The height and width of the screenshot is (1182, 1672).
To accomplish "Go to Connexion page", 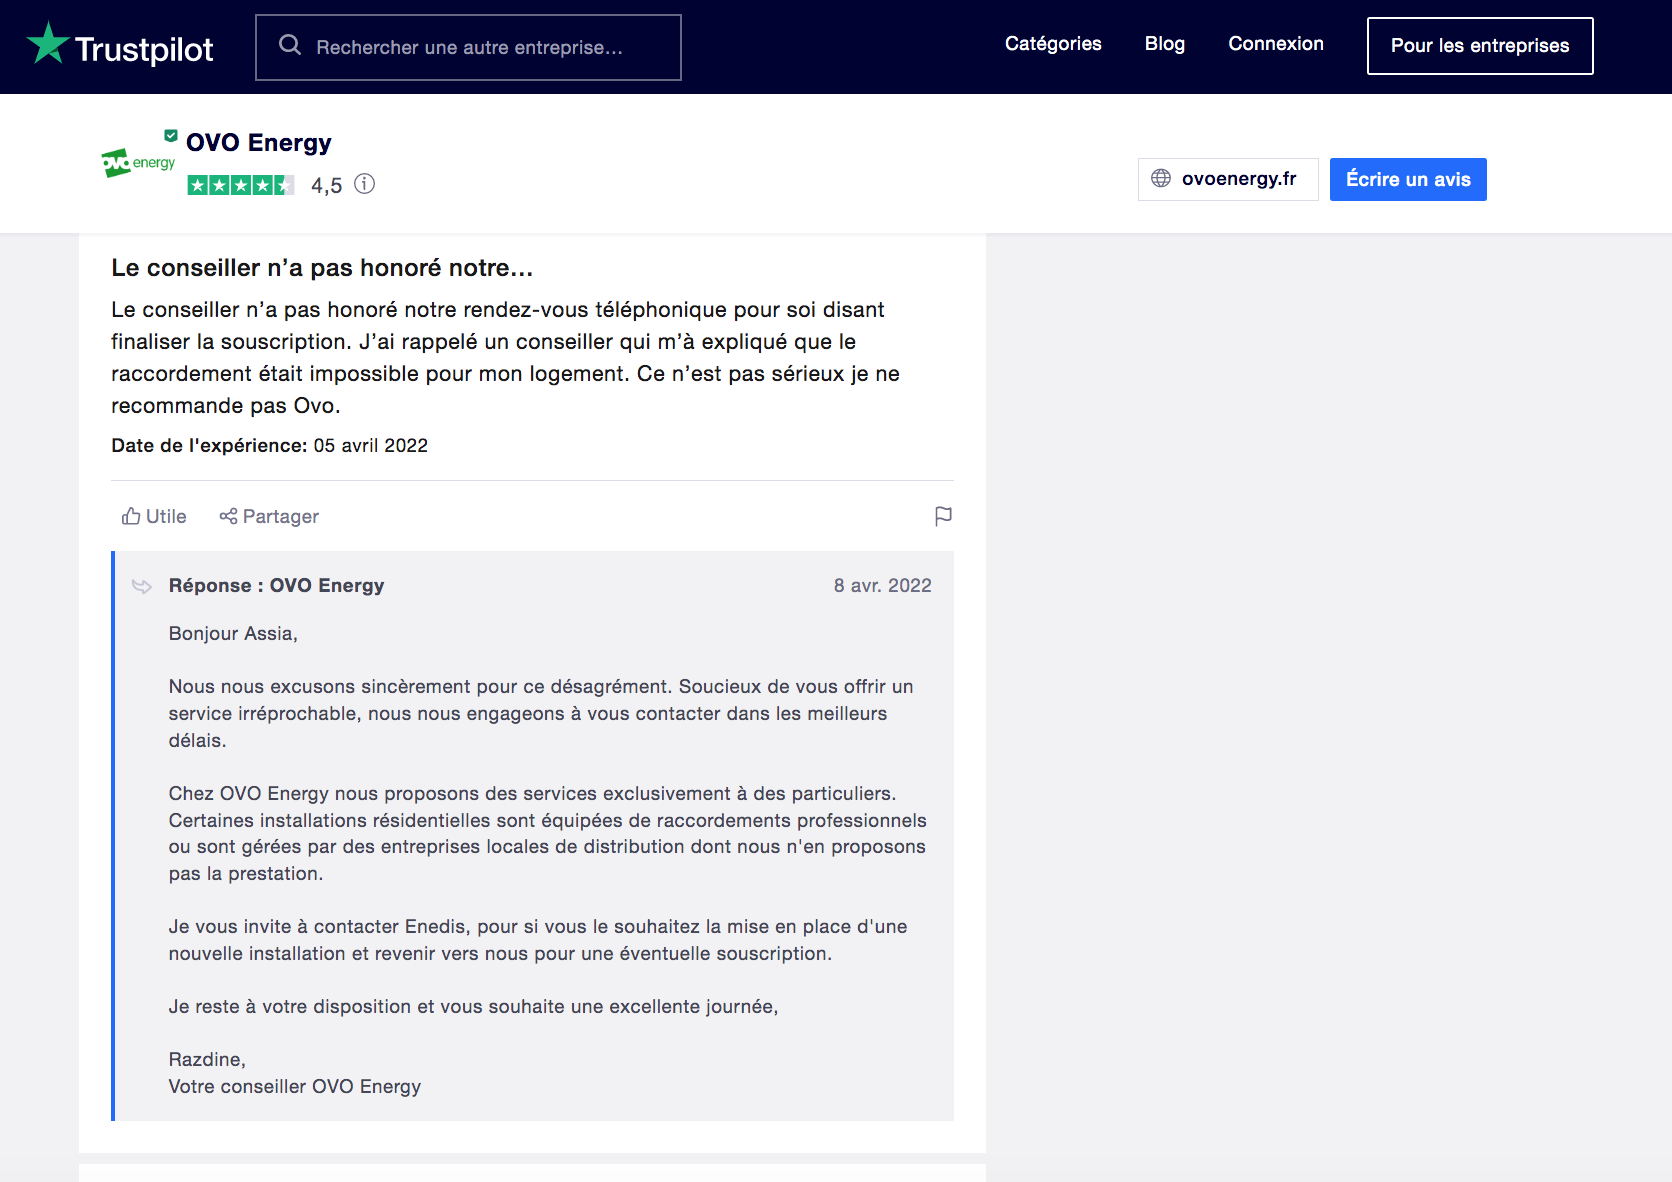I will [1276, 44].
